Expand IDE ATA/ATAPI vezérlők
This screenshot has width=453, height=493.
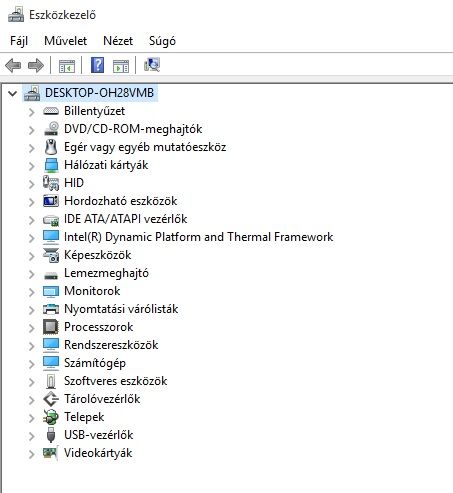coord(31,220)
